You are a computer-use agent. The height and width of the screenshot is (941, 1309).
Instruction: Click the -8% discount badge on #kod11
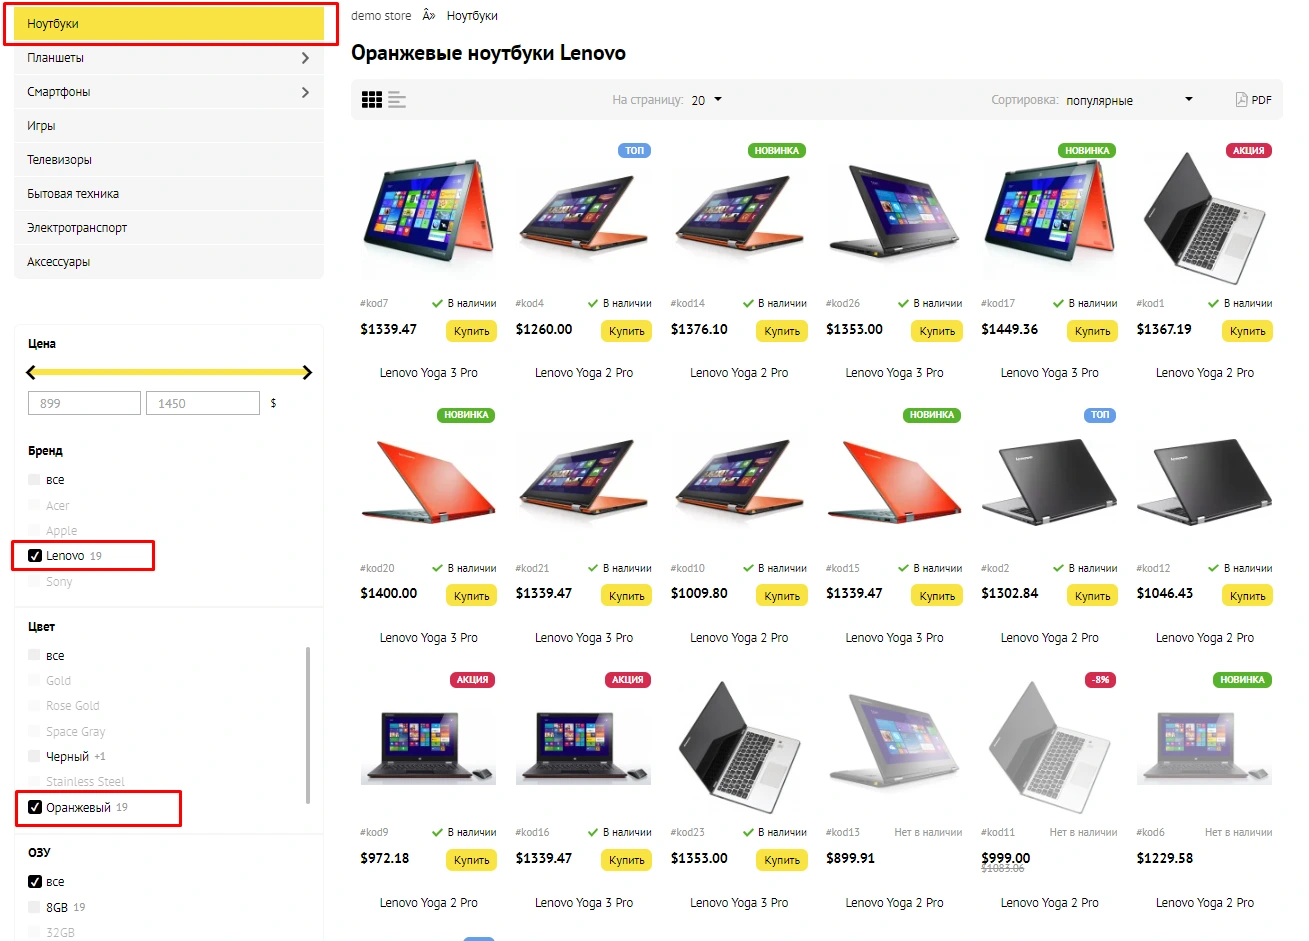pos(1100,680)
